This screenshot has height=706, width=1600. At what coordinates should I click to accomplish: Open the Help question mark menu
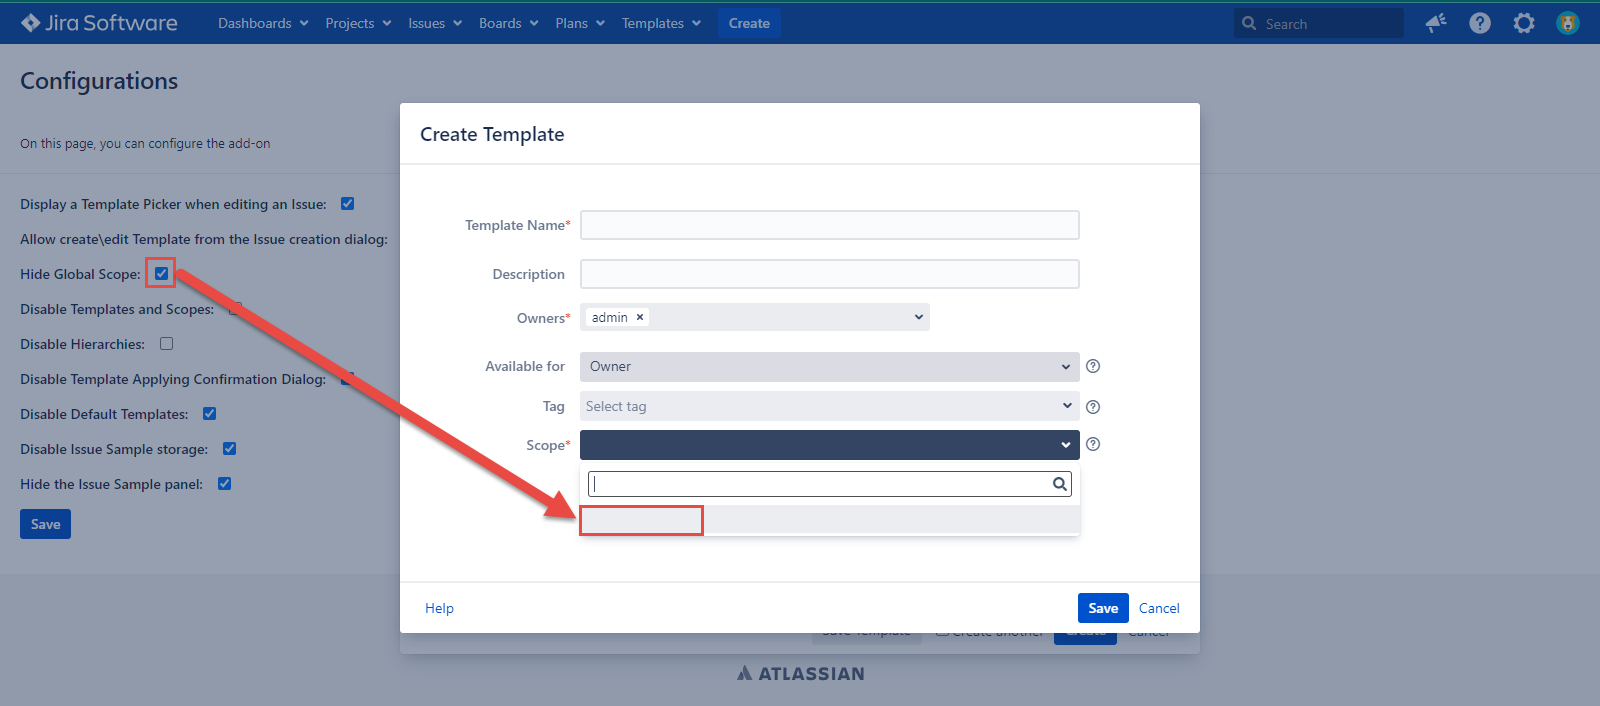[x=1480, y=23]
